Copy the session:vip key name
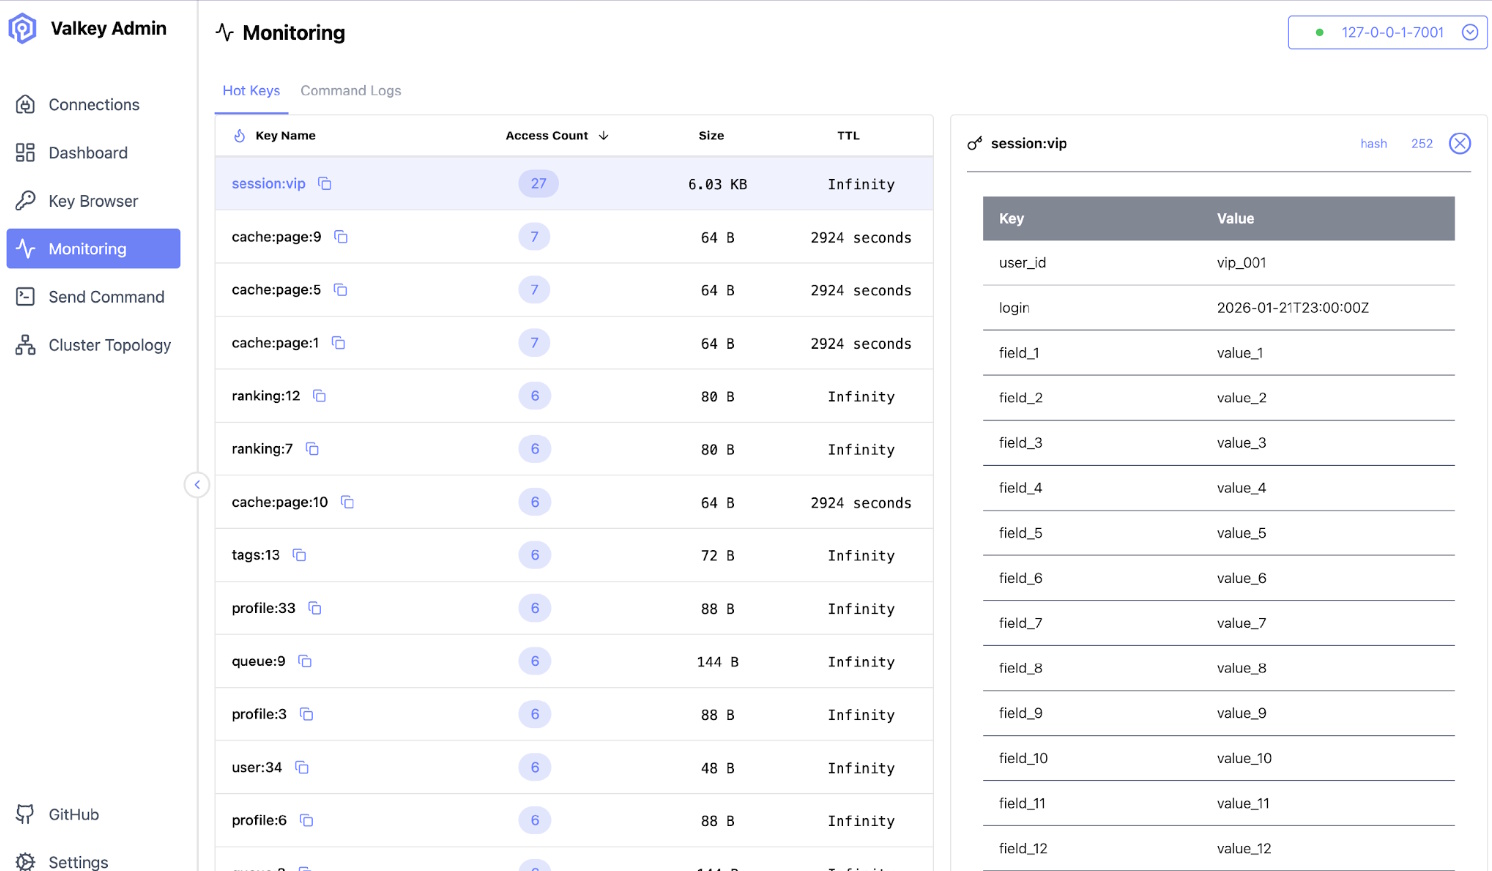Image resolution: width=1492 pixels, height=871 pixels. [323, 183]
